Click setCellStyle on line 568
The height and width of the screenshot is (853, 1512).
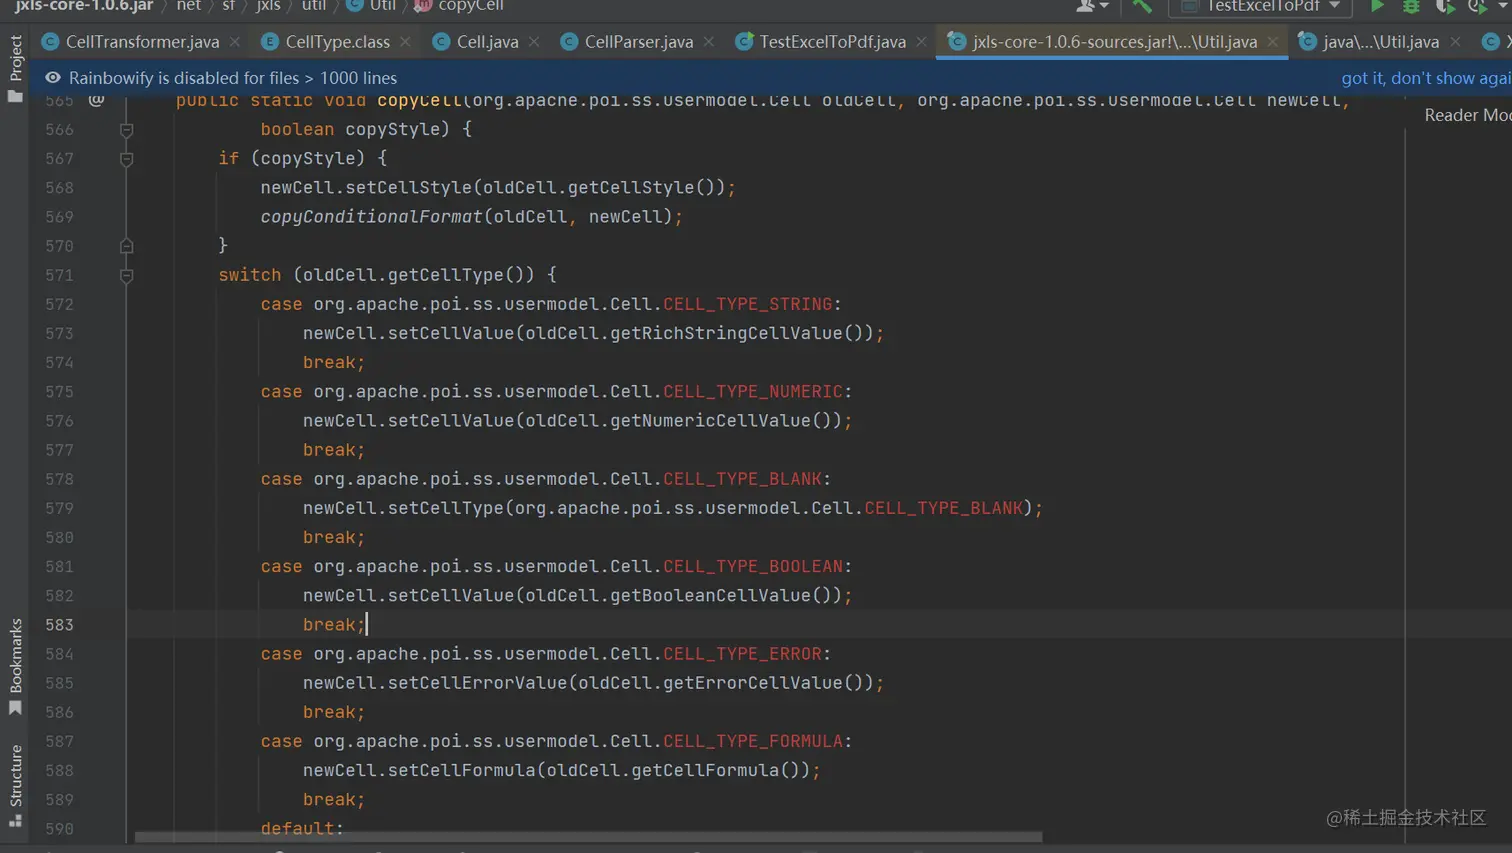click(x=409, y=188)
